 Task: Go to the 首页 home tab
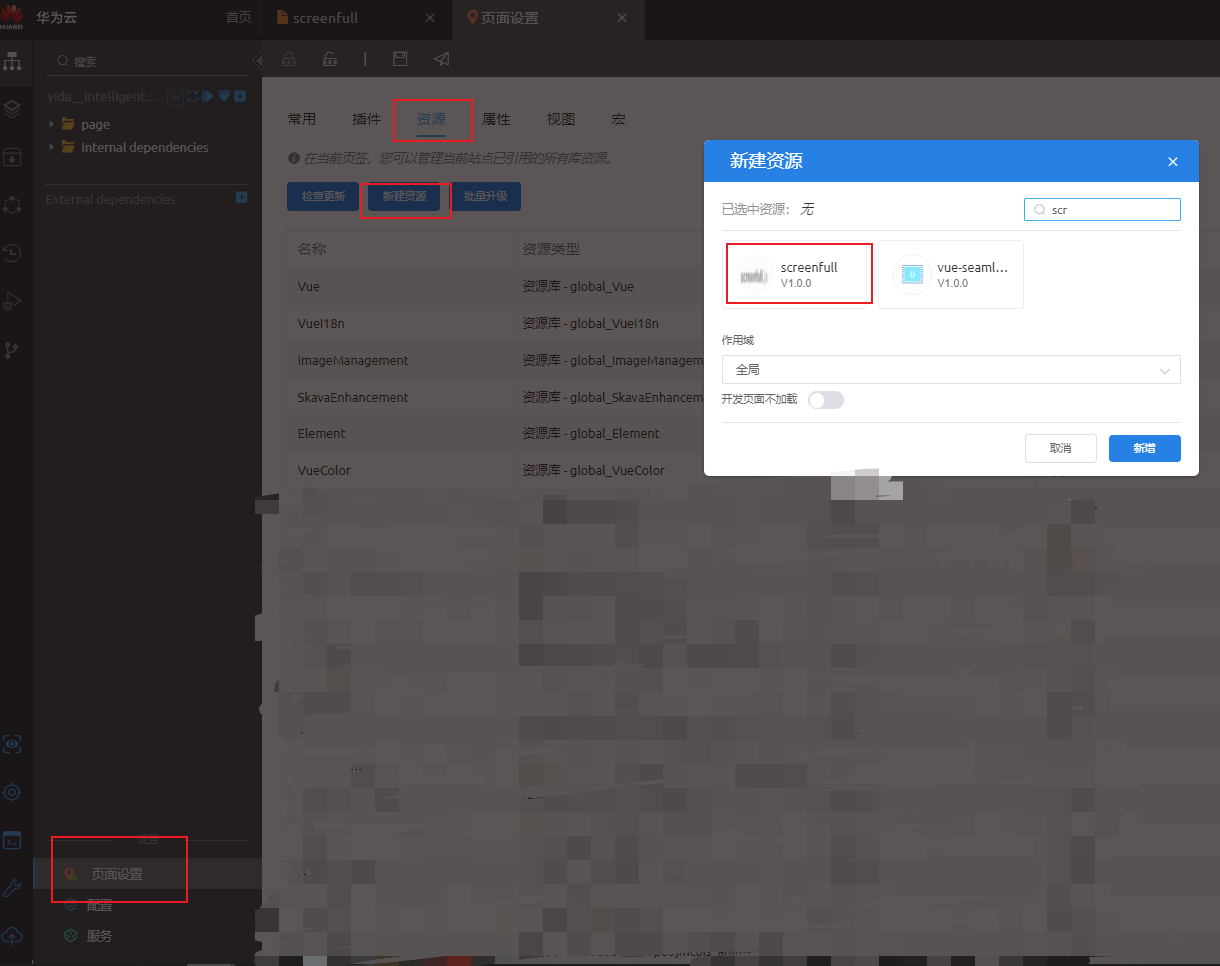[x=238, y=18]
